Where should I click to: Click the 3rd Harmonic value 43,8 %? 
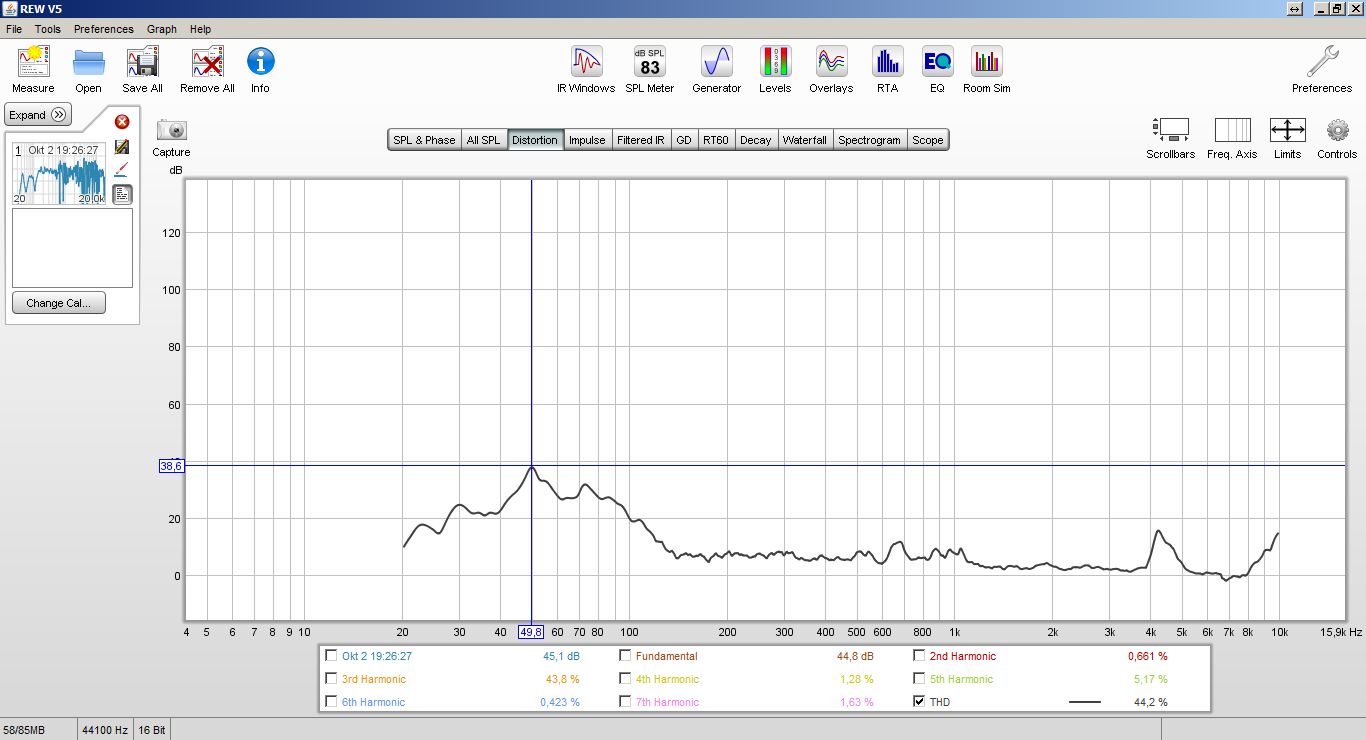click(x=562, y=679)
